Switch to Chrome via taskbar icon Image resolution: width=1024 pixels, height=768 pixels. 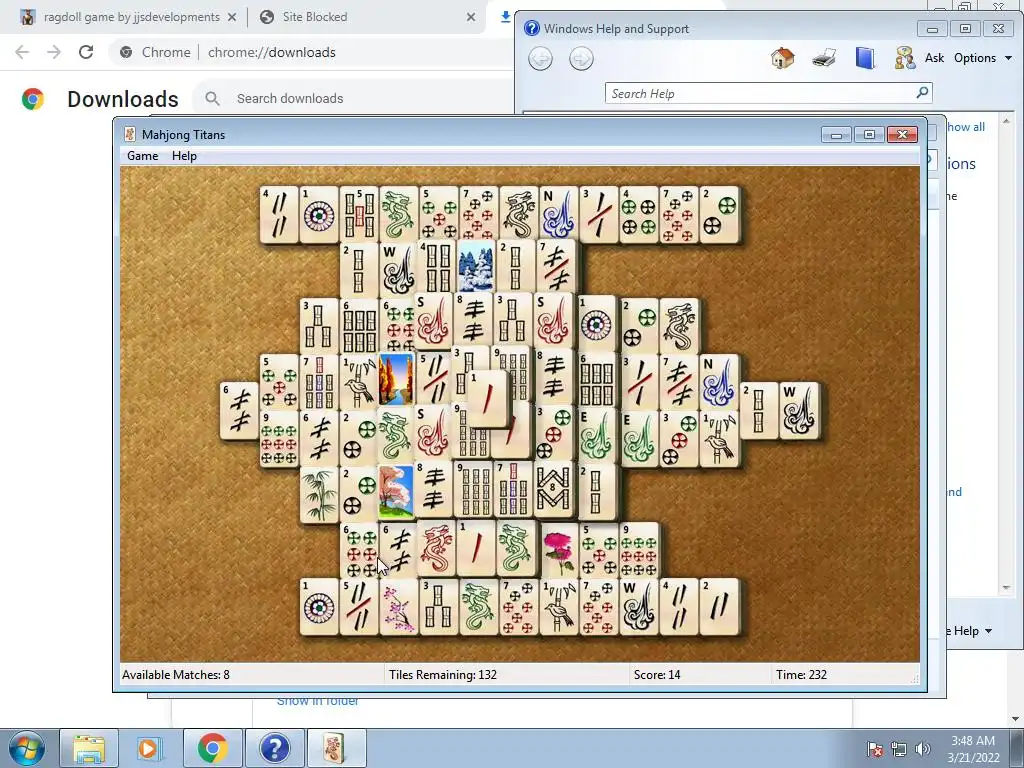pyautogui.click(x=212, y=748)
